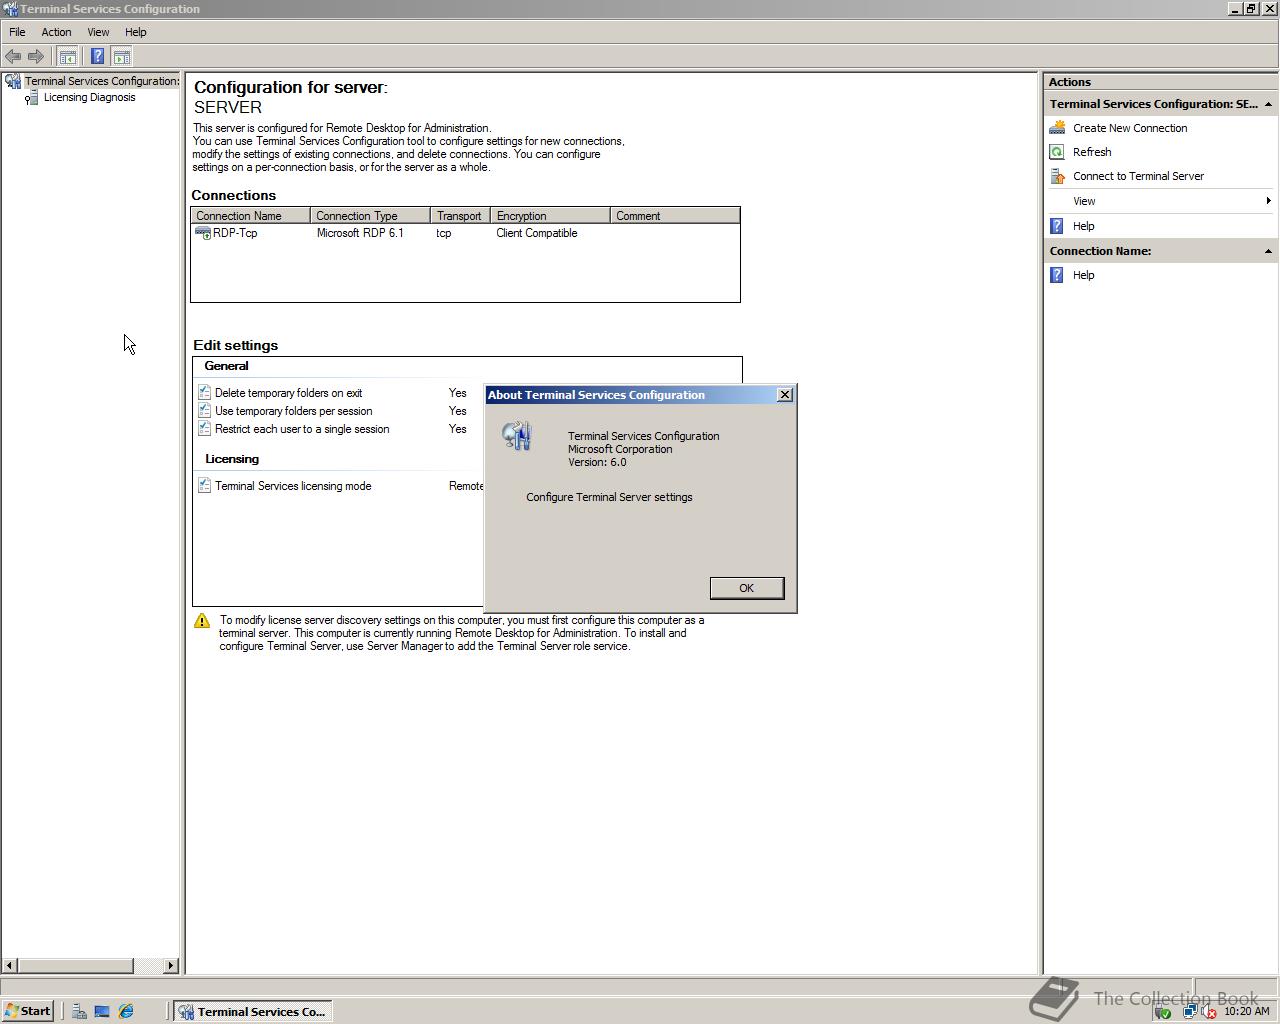The width and height of the screenshot is (1280, 1024).
Task: Open the View menu in the menu bar
Action: 98,32
